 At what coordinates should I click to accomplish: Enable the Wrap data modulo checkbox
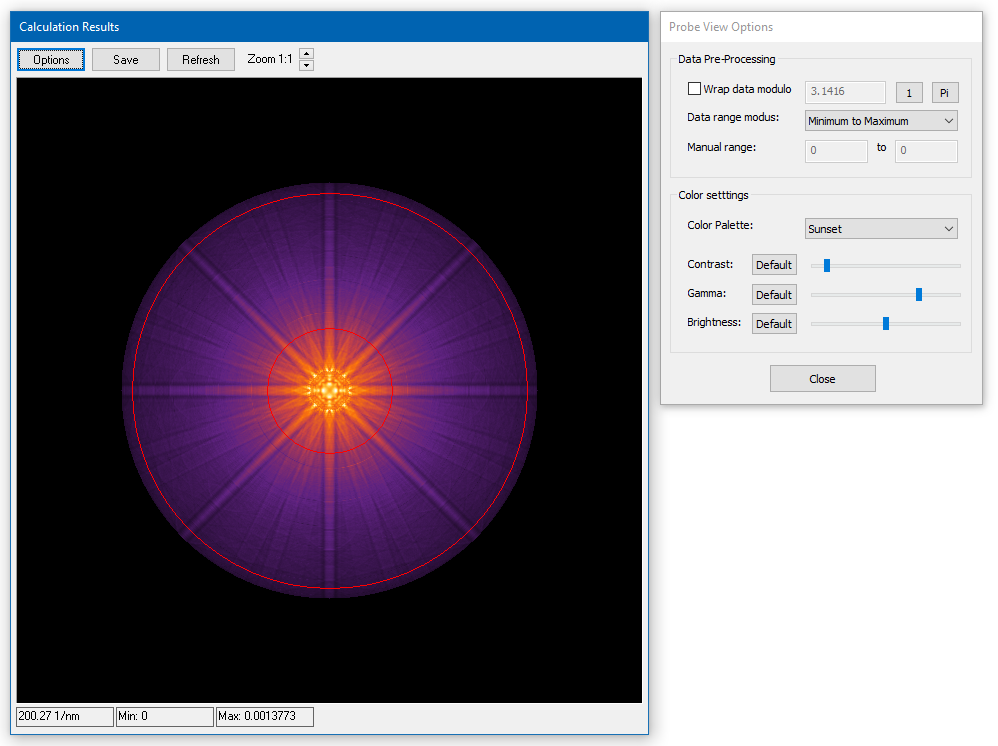coord(694,89)
